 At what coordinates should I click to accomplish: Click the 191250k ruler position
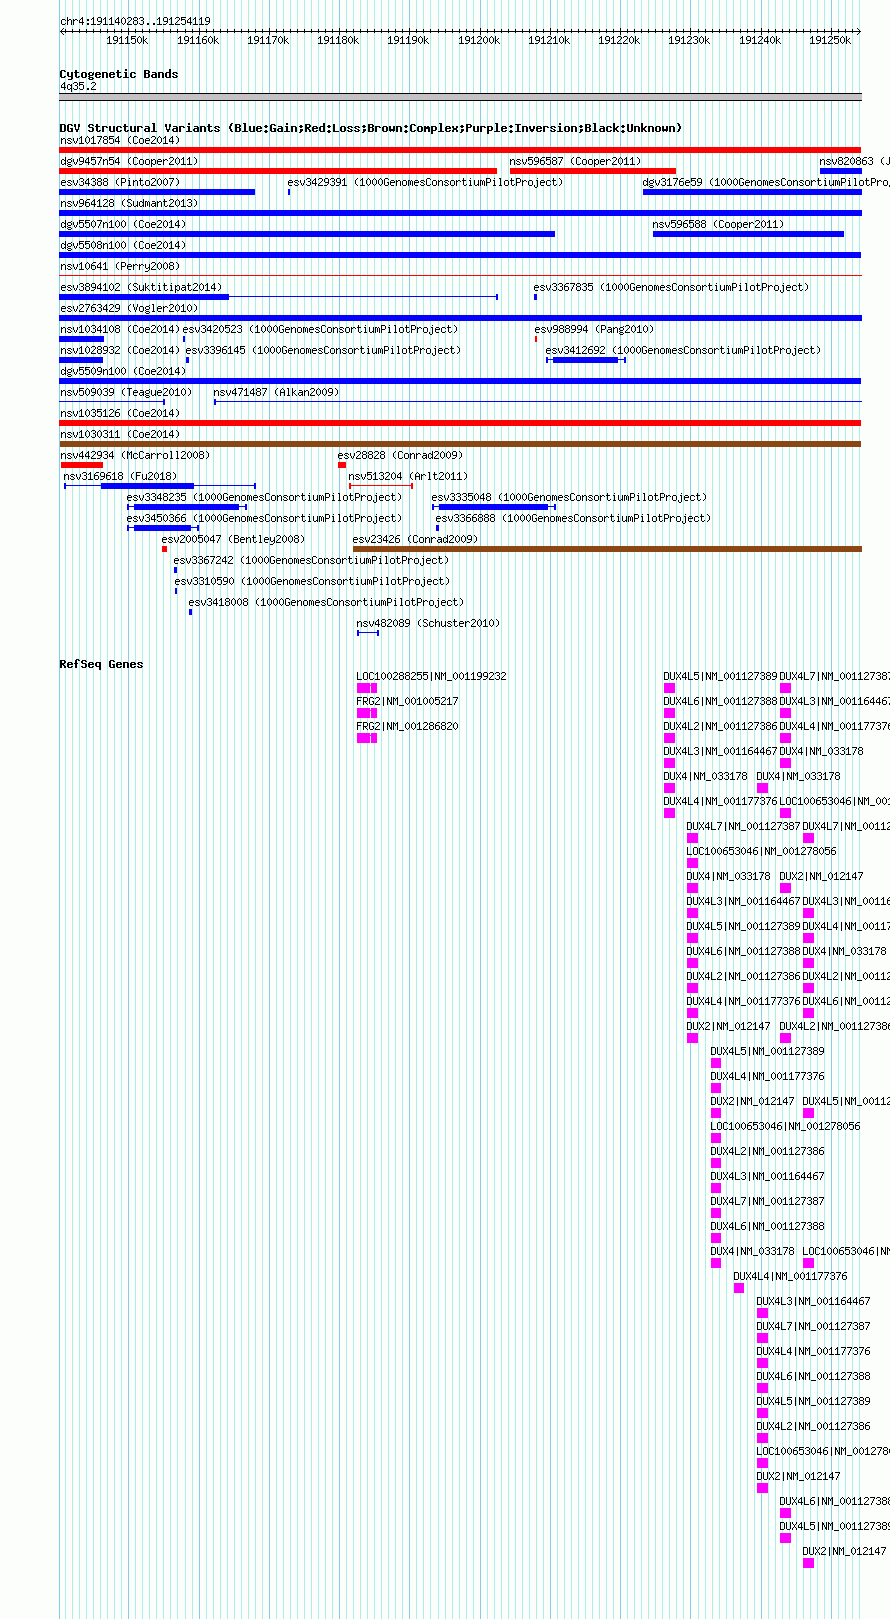[830, 40]
